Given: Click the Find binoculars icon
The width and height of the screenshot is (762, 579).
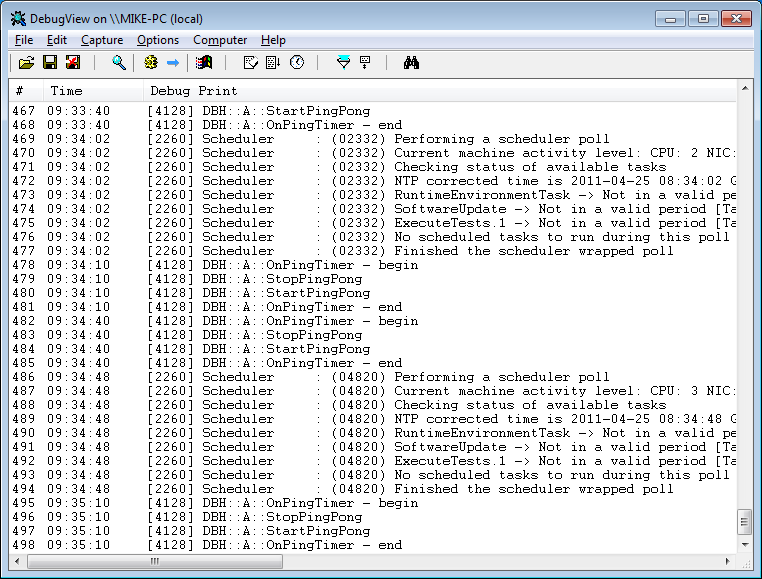Looking at the screenshot, I should (x=411, y=62).
